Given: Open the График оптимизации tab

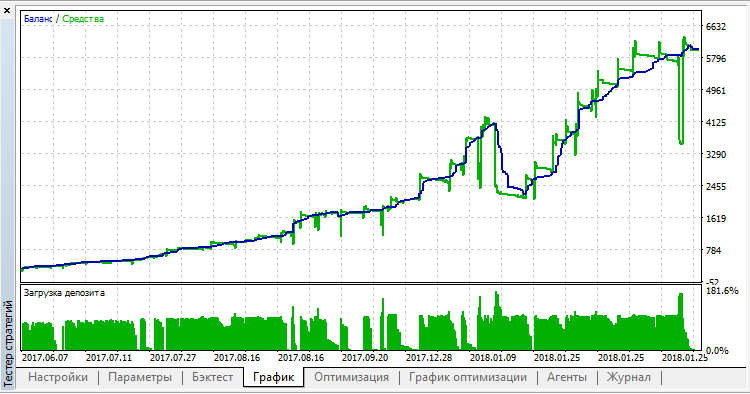Looking at the screenshot, I should pos(468,377).
